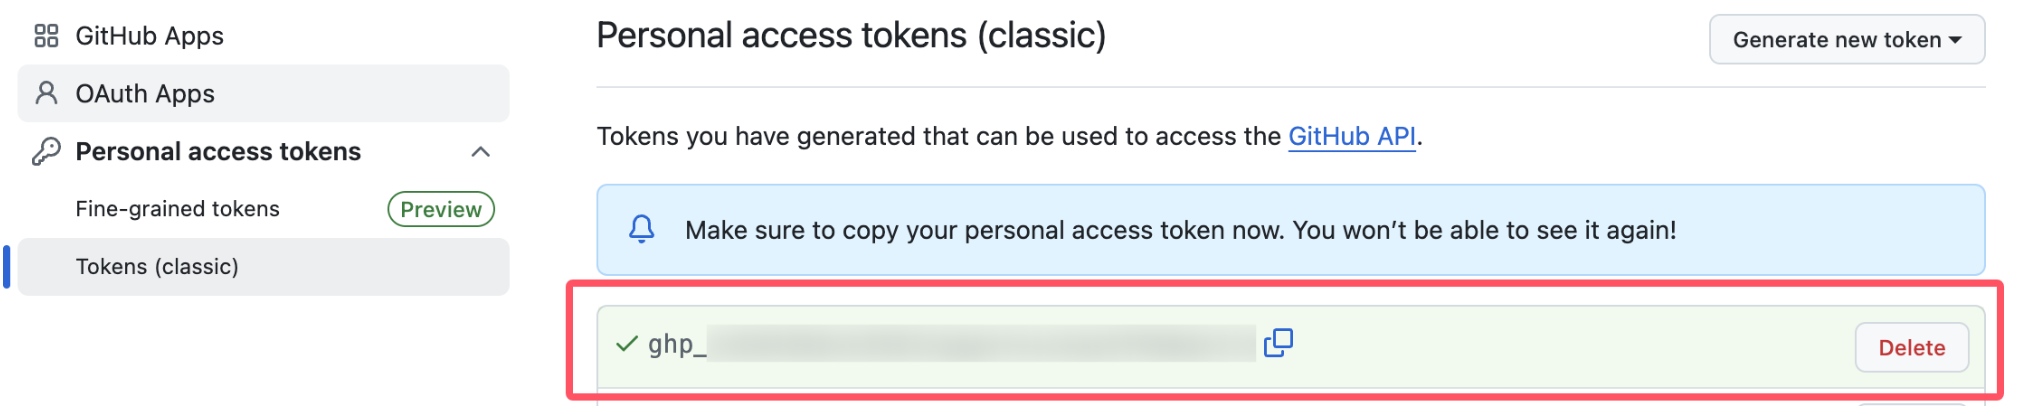
Task: Click the blurred ghp_ token text
Action: tap(950, 344)
